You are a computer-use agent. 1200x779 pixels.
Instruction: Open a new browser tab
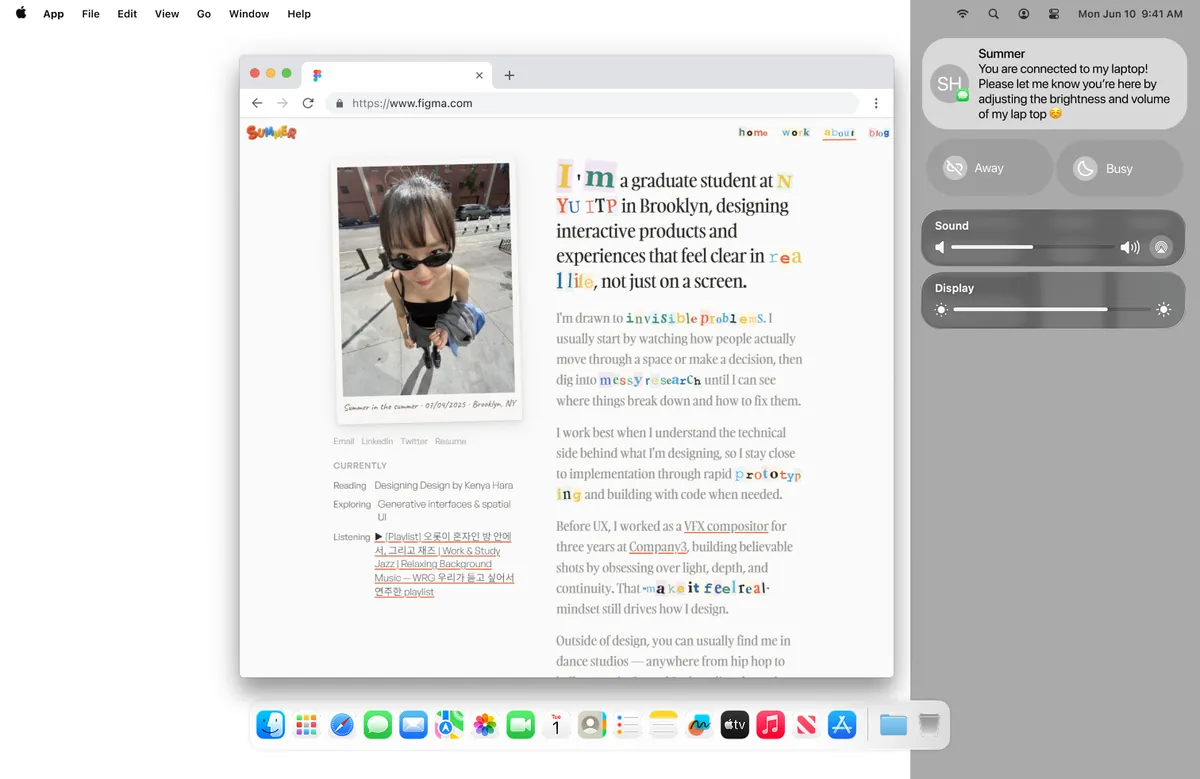click(509, 75)
